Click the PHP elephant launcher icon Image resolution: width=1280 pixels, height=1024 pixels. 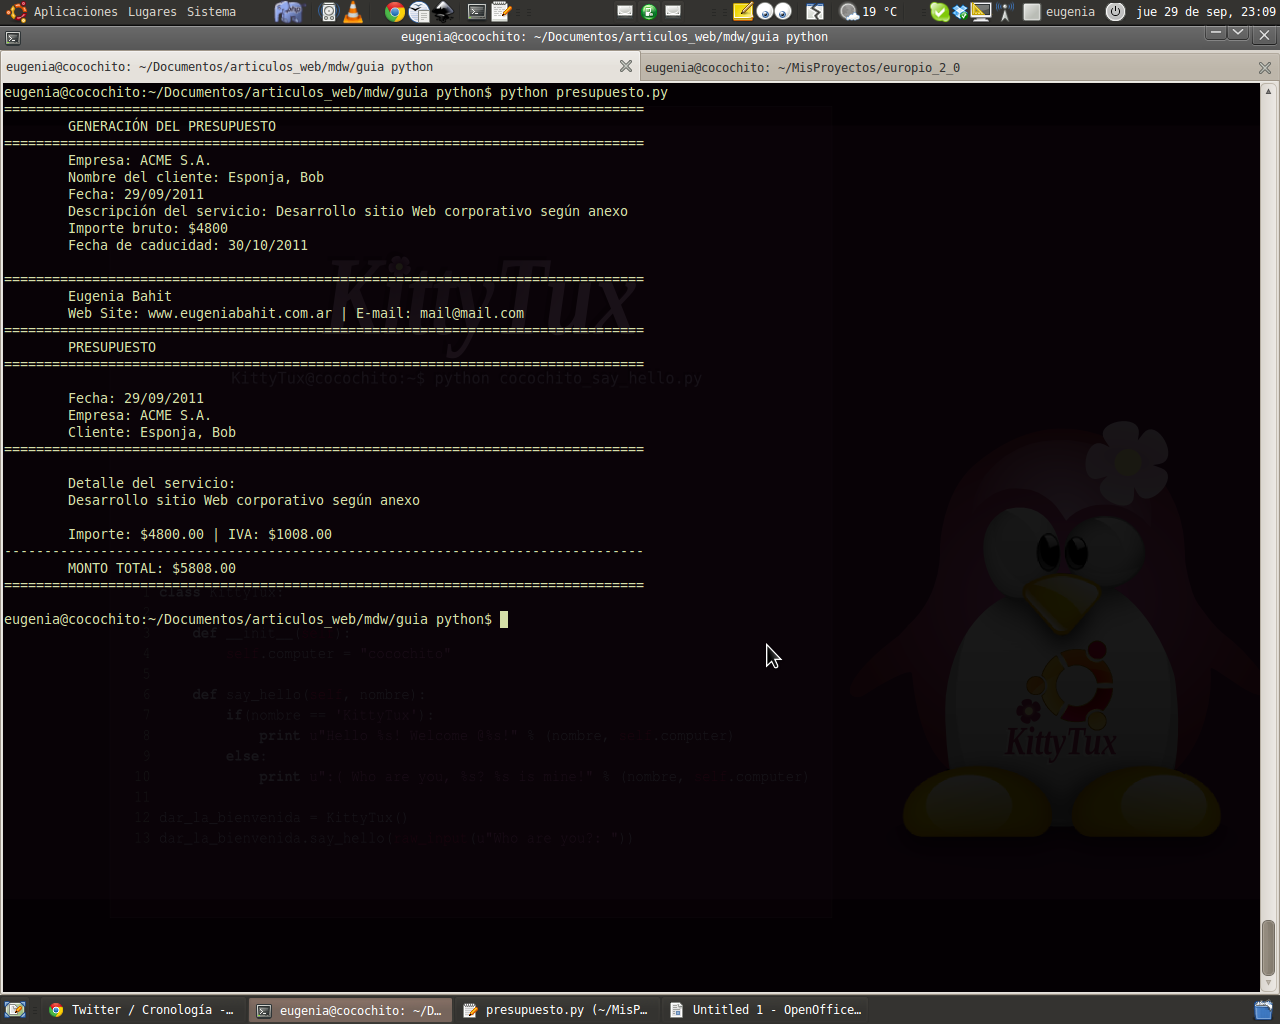coord(288,12)
